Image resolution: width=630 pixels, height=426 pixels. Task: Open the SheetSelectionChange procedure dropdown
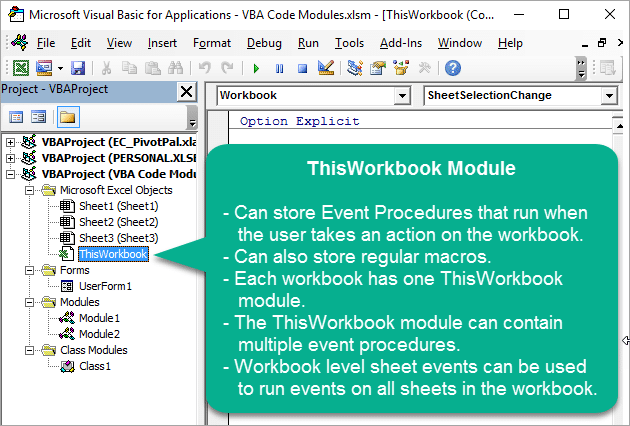point(608,96)
